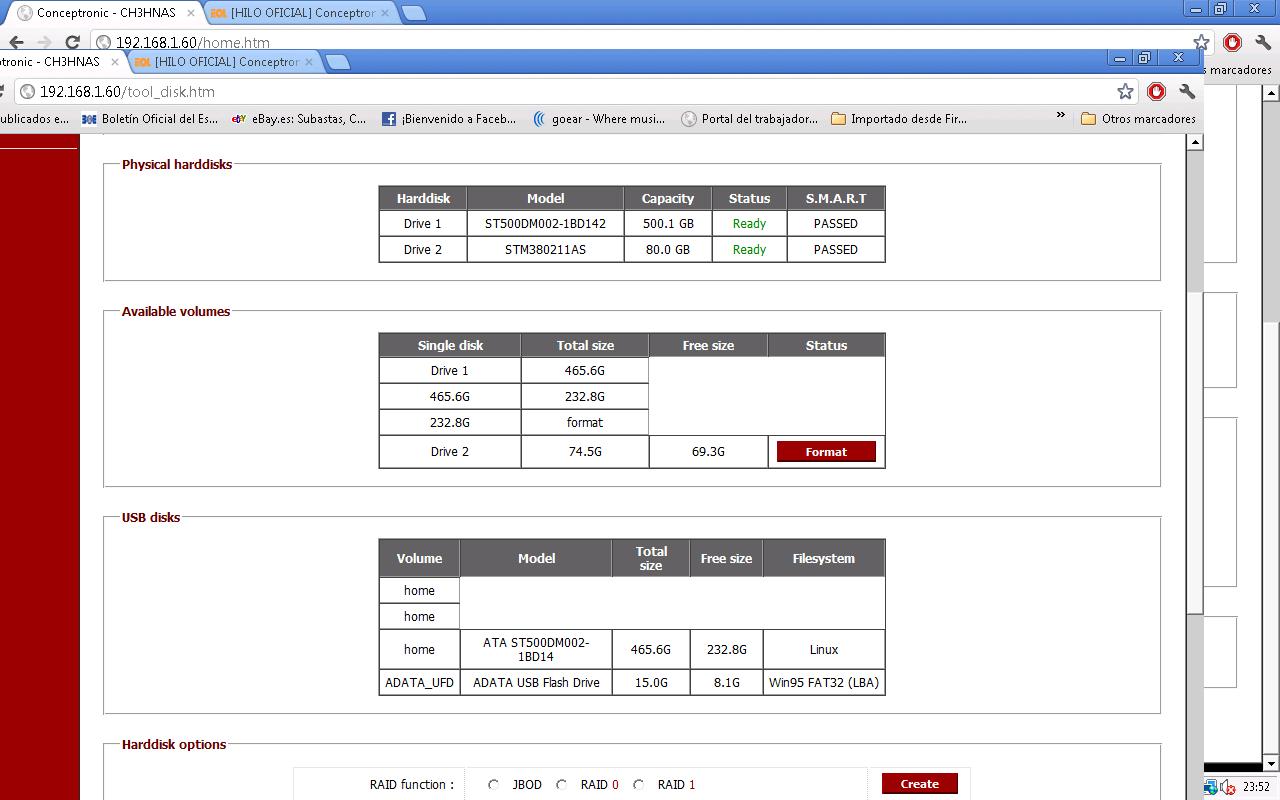Bookmark home.htm with the star icon

(1201, 42)
